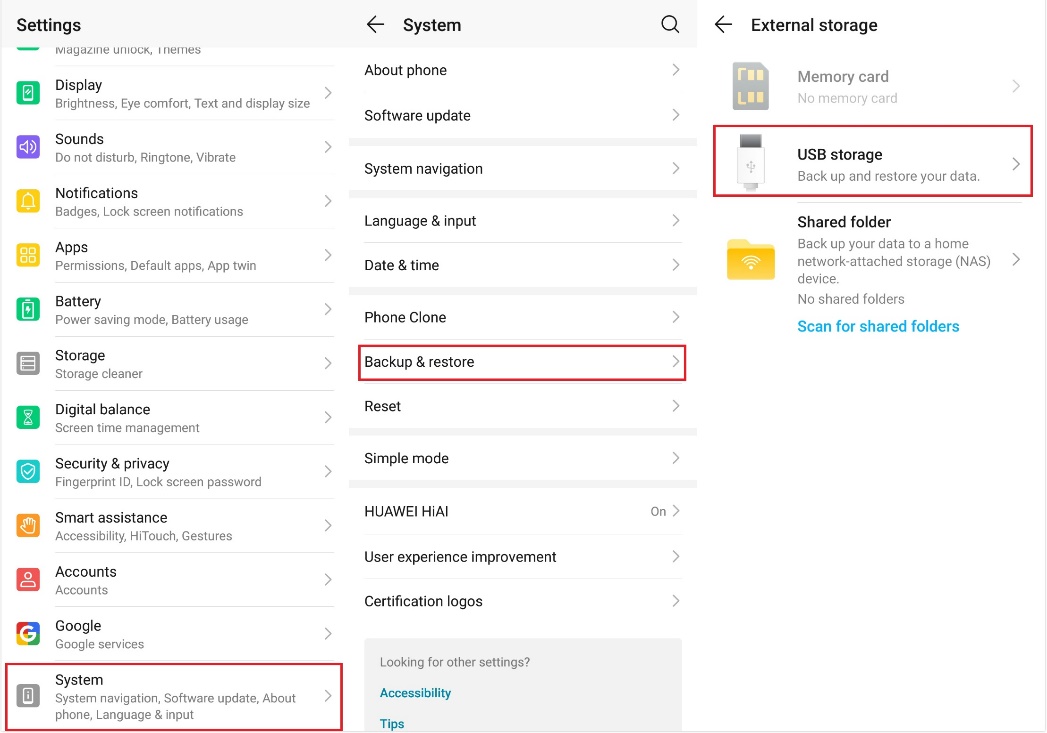Image resolution: width=1047 pixels, height=733 pixels.
Task: Click the Google services icon
Action: coord(27,632)
